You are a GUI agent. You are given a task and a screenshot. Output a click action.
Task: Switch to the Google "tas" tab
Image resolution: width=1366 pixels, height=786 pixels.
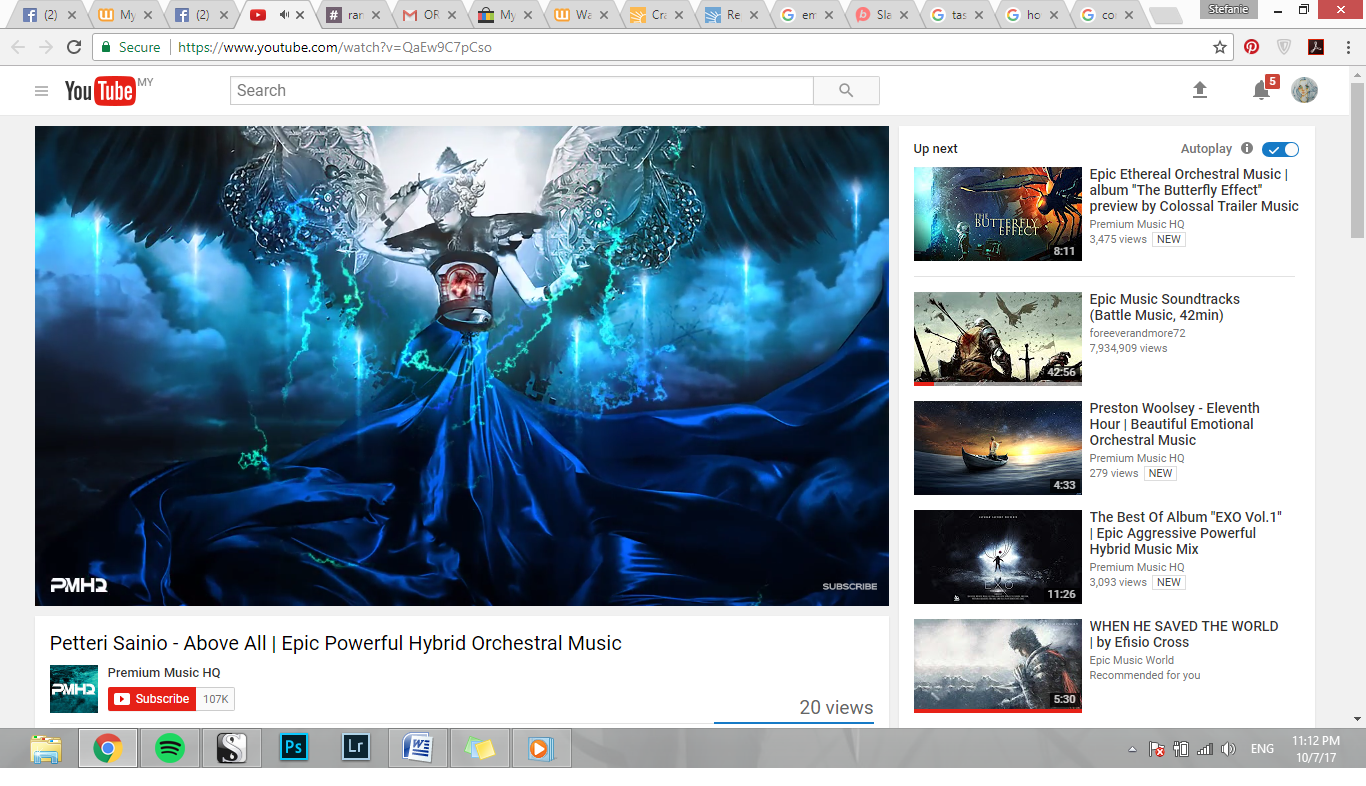[x=958, y=15]
